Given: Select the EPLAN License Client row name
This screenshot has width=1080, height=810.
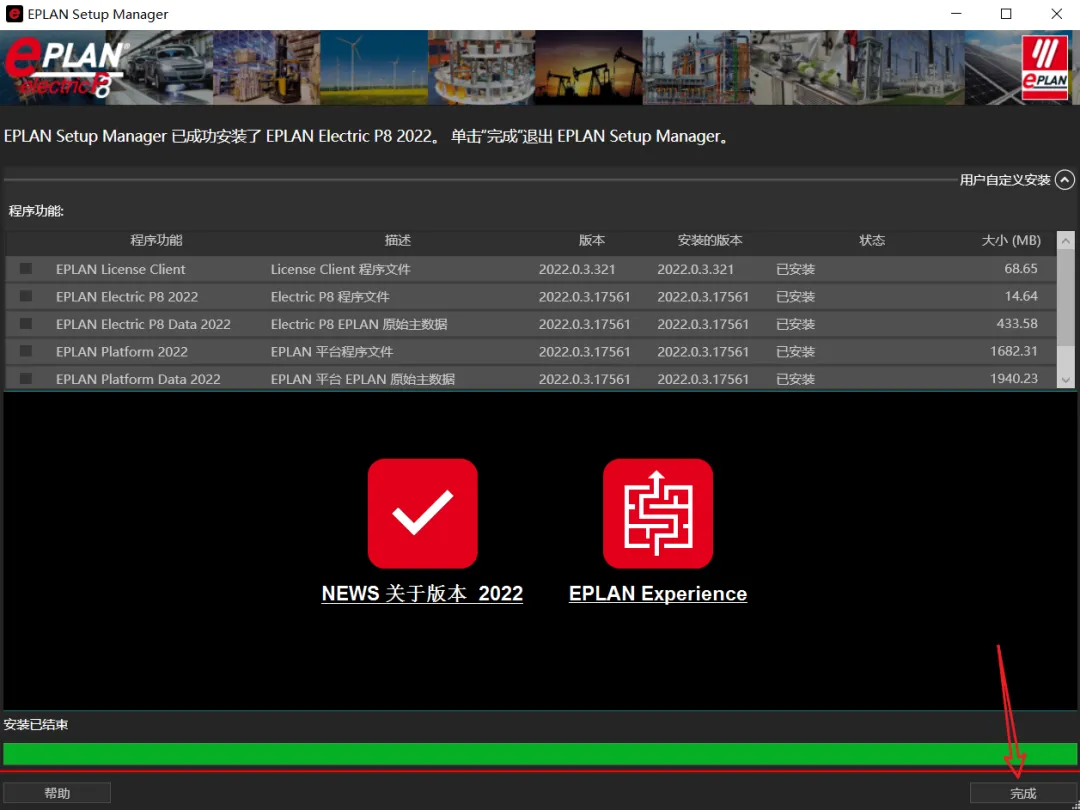Looking at the screenshot, I should (121, 269).
